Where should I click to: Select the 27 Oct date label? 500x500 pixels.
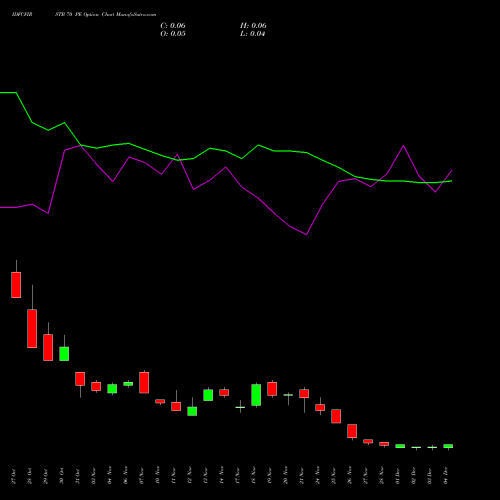pyautogui.click(x=14, y=476)
